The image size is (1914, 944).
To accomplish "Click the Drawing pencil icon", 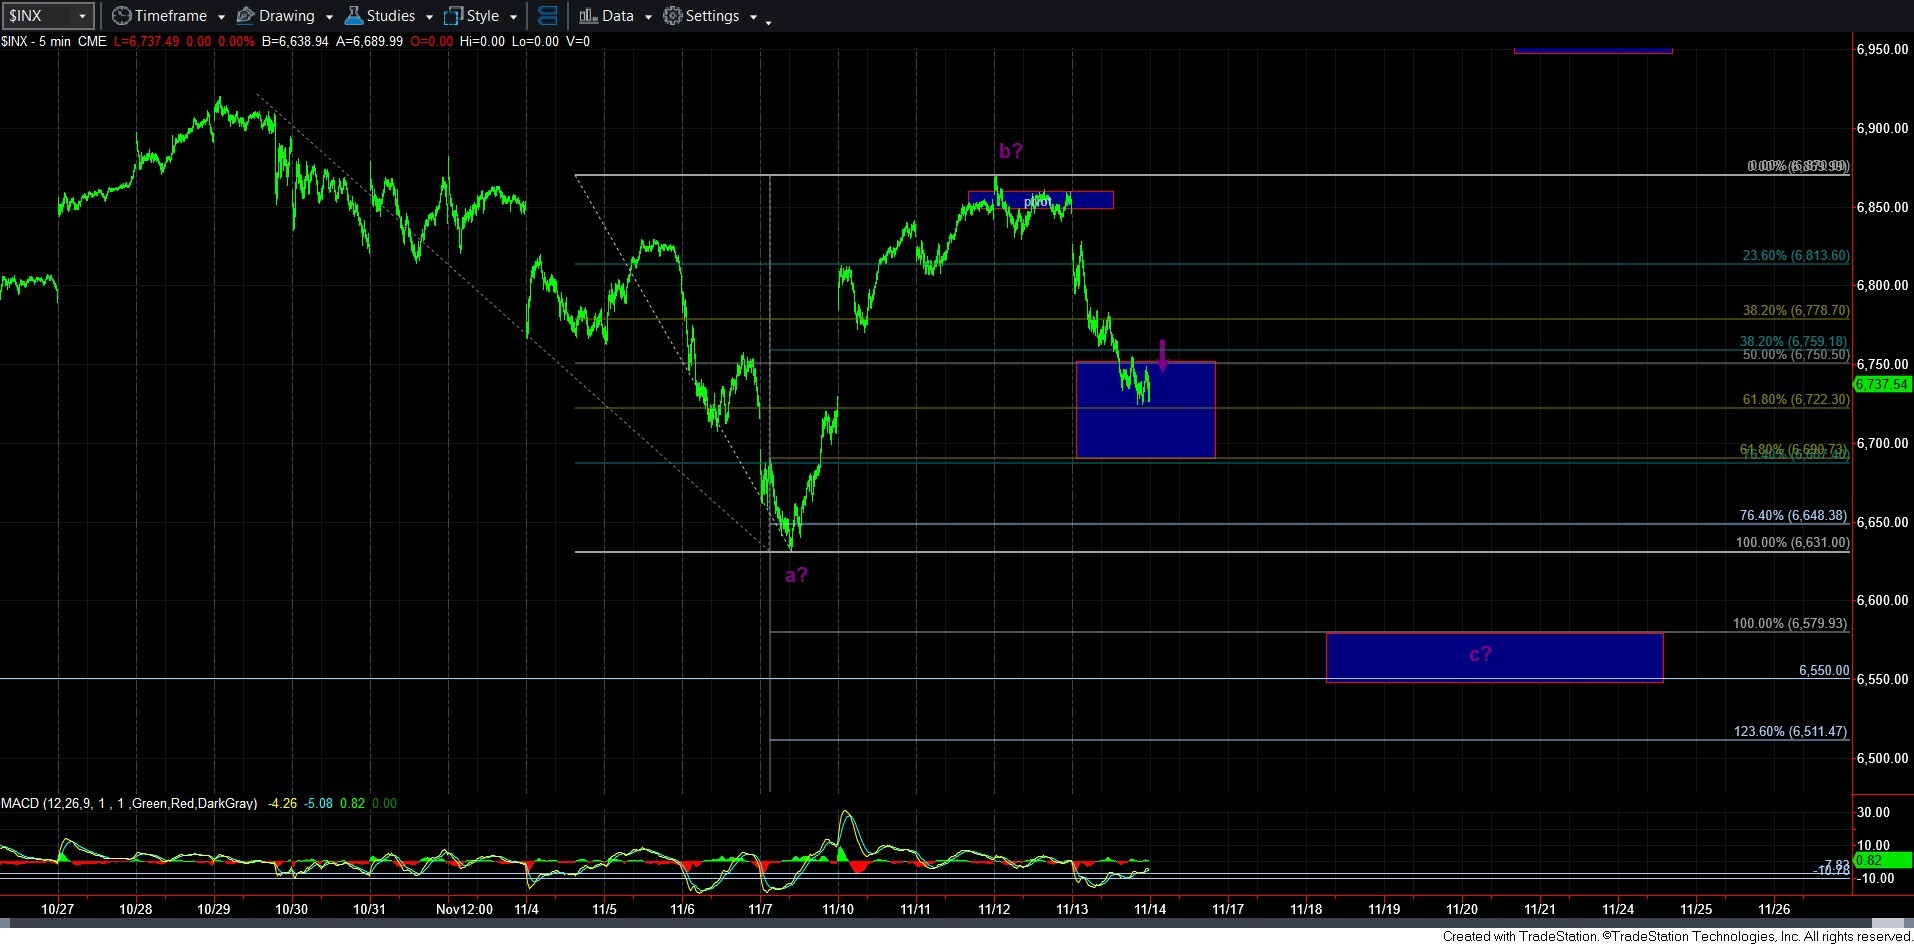I will [245, 16].
